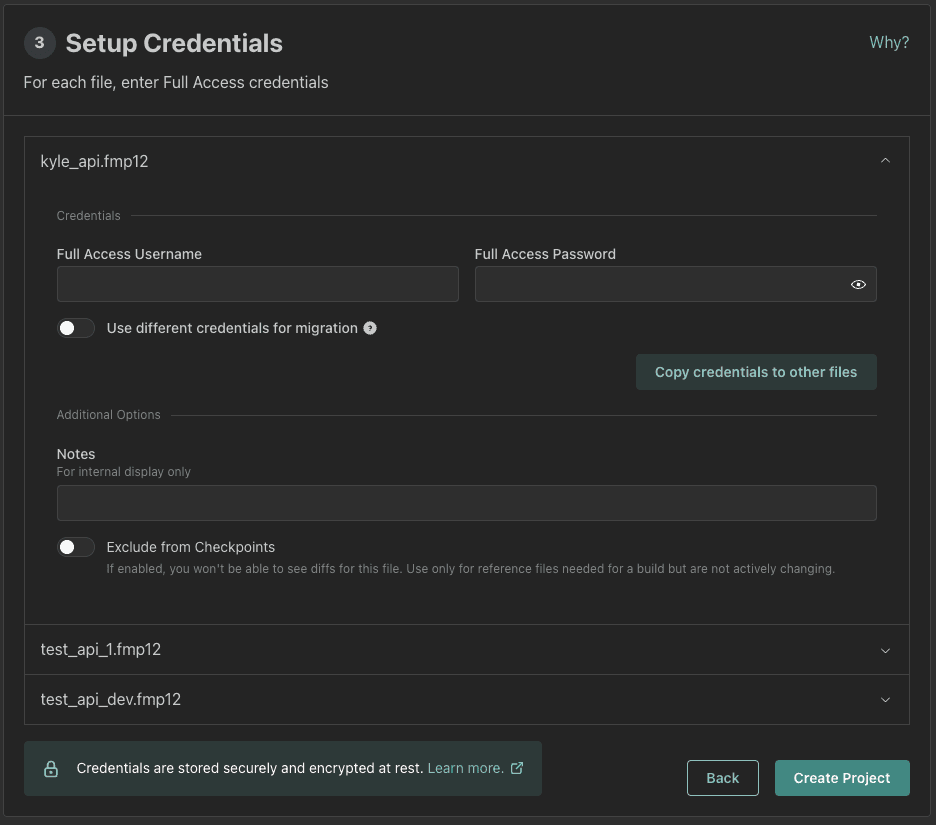Click into the Notes text field
936x825 pixels.
[466, 503]
